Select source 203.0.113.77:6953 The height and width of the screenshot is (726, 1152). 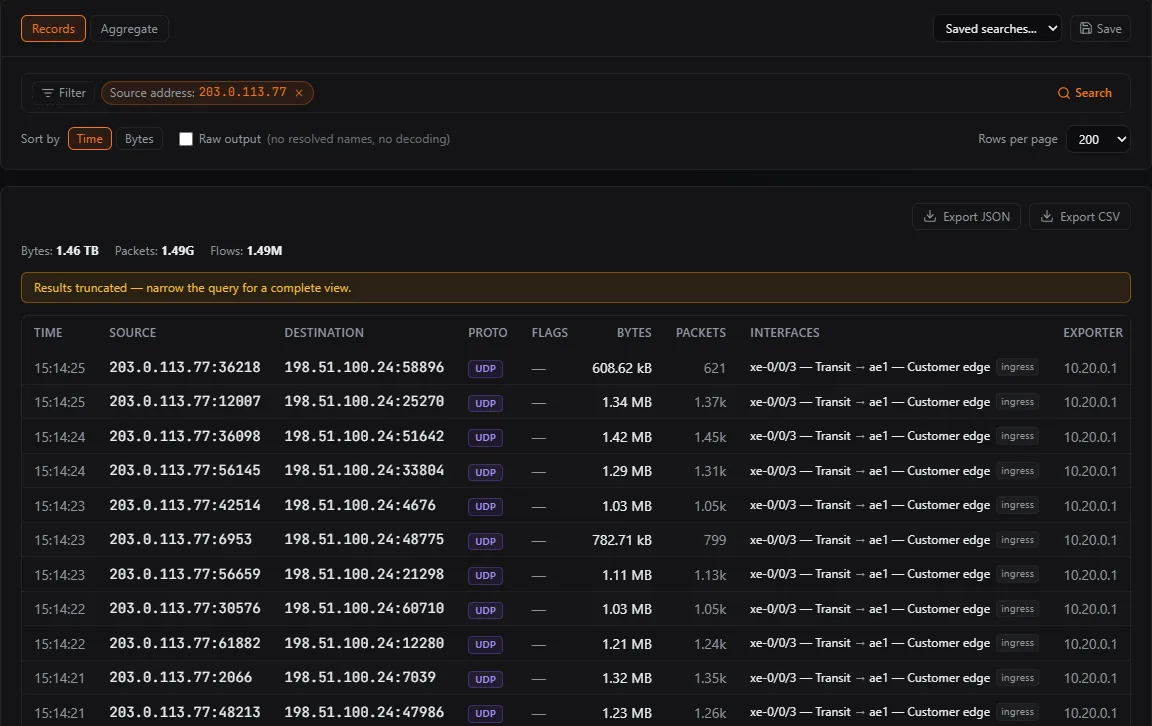(x=180, y=539)
